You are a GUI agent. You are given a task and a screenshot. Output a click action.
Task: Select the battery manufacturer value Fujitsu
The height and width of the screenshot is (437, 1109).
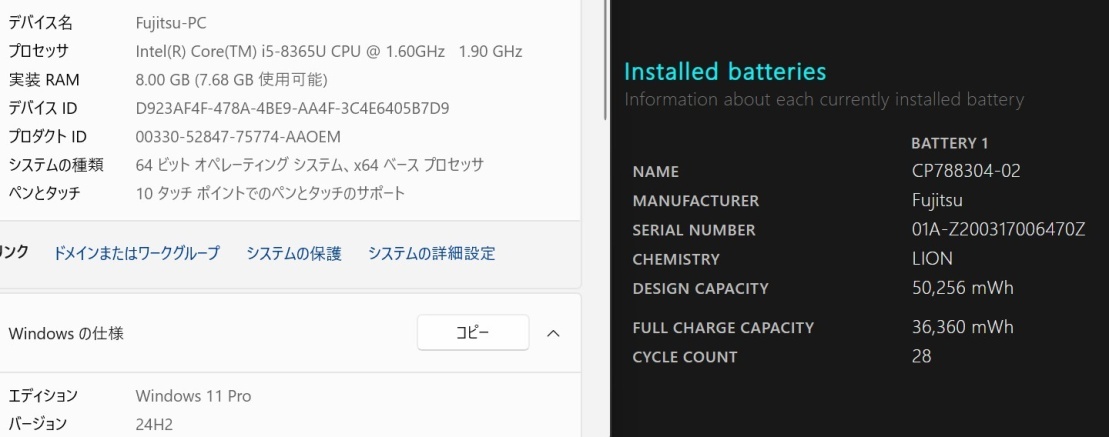937,201
